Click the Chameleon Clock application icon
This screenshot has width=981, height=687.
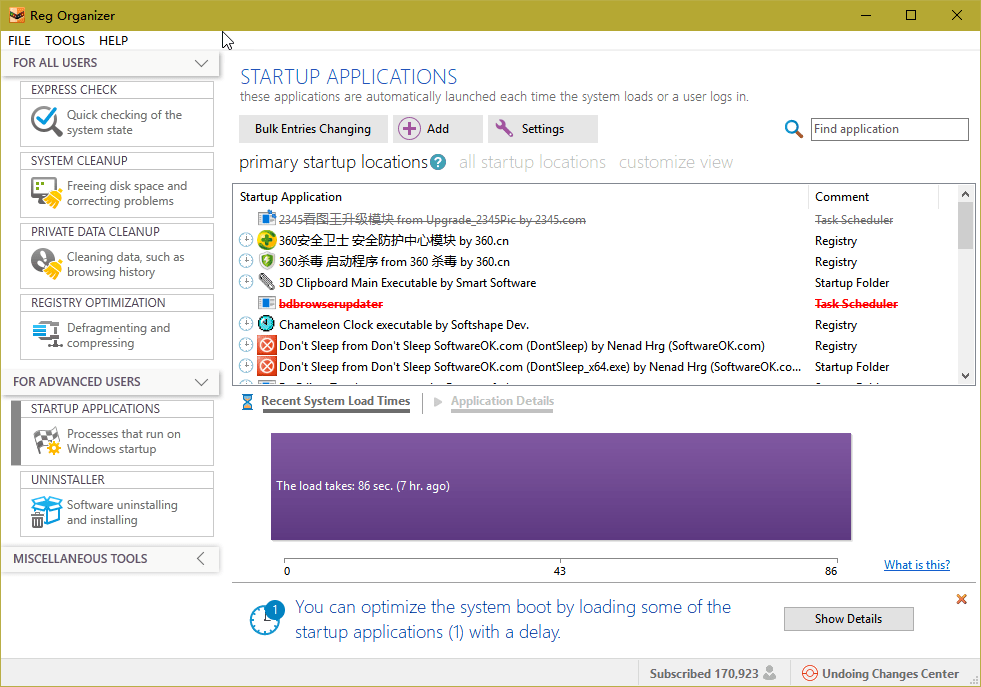(x=267, y=324)
